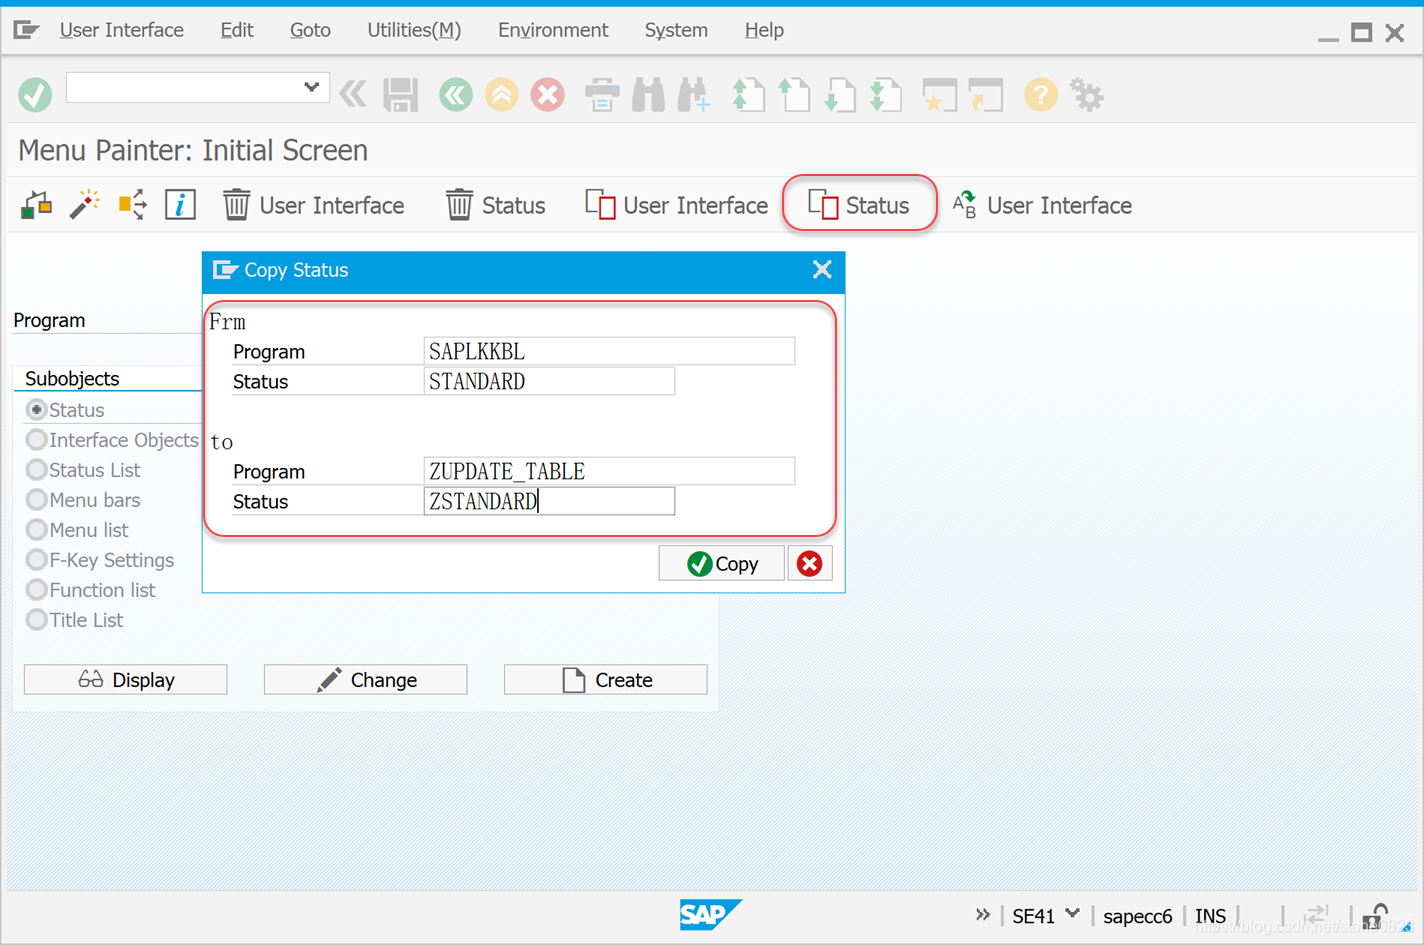Click Rename User Interface toolbar button
Image resolution: width=1424 pixels, height=945 pixels.
[1042, 205]
